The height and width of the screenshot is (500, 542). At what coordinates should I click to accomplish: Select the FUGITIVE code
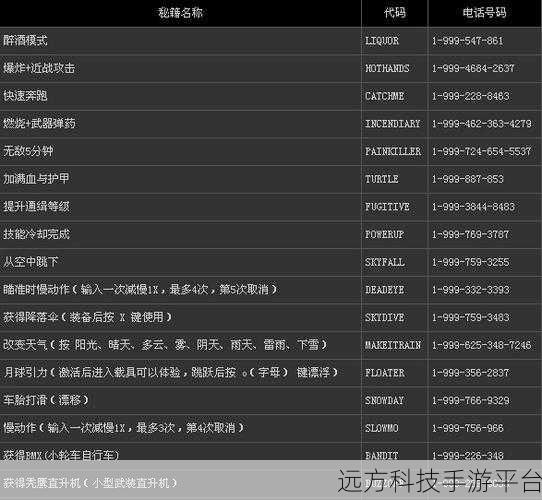pyautogui.click(x=387, y=207)
